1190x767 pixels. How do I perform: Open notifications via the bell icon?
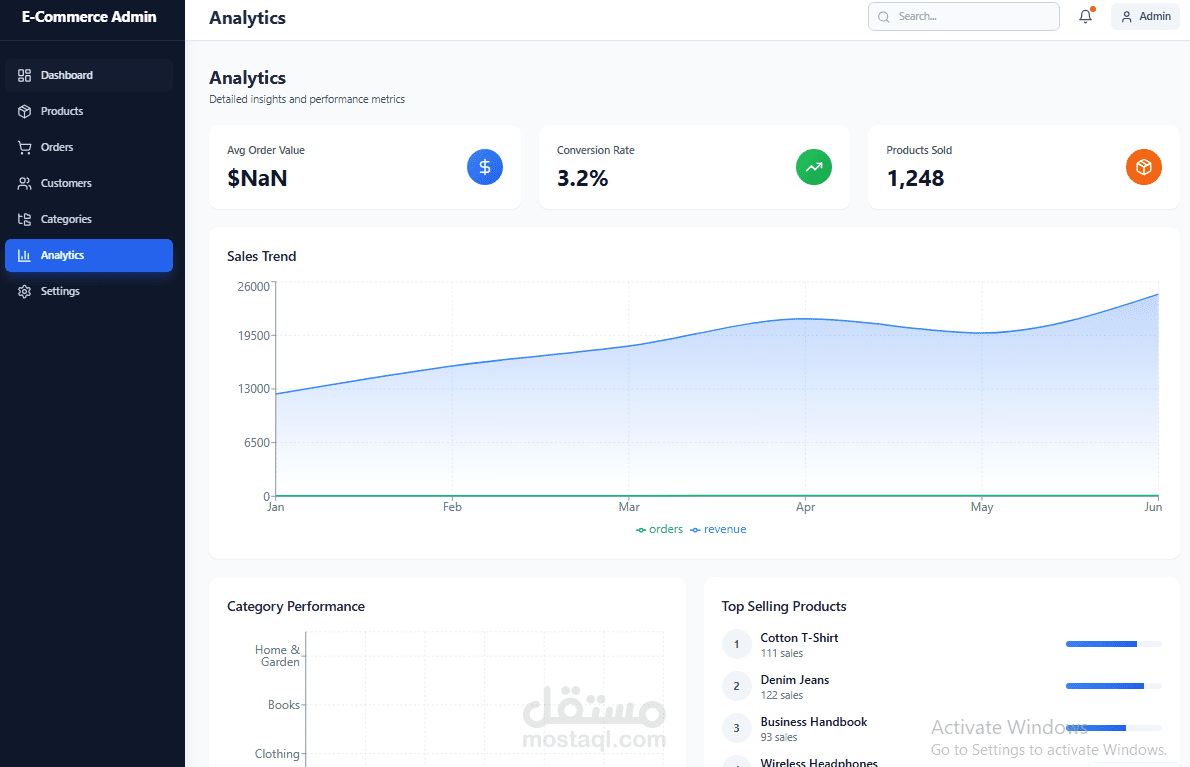tap(1085, 16)
